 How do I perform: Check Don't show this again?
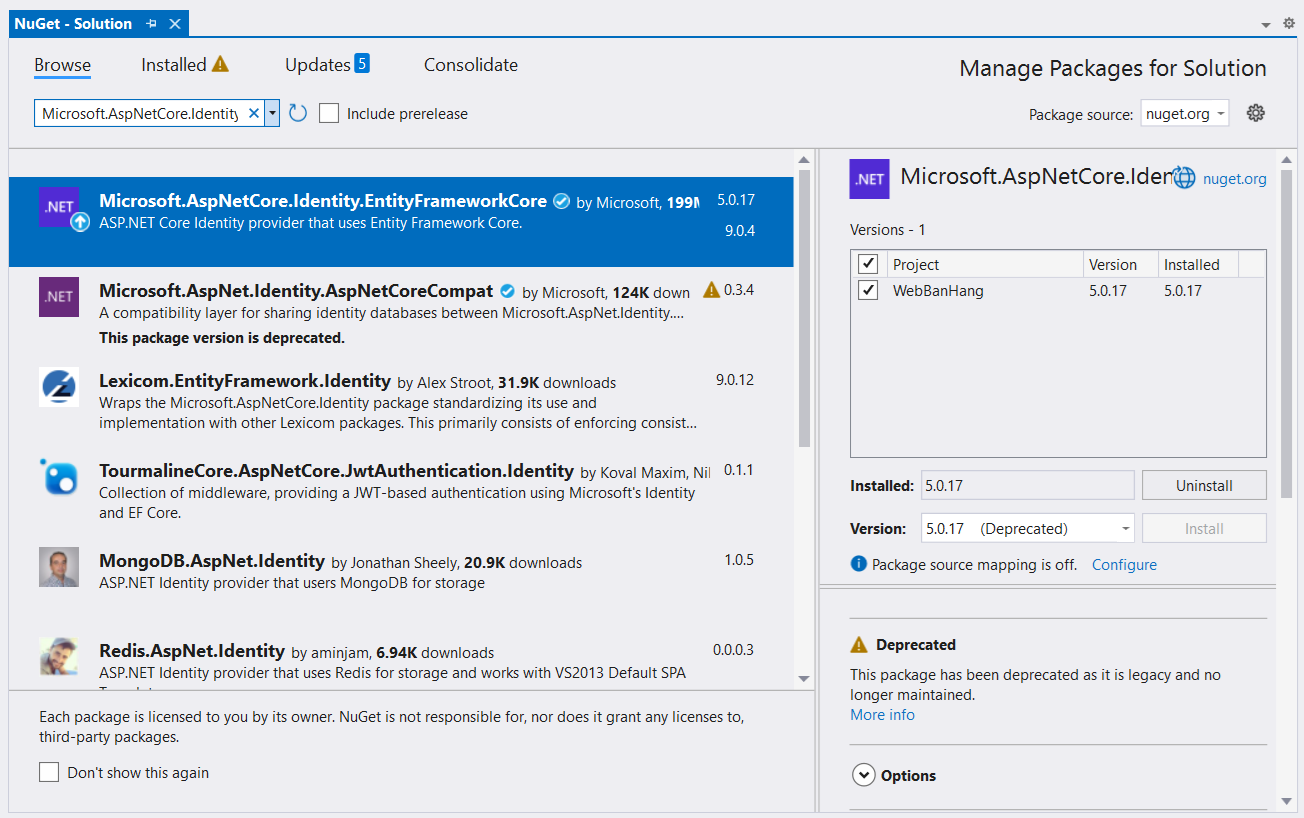49,772
